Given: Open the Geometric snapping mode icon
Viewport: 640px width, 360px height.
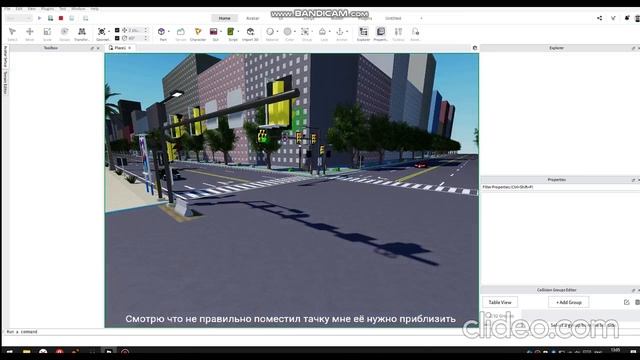Looking at the screenshot, I should [x=102, y=32].
